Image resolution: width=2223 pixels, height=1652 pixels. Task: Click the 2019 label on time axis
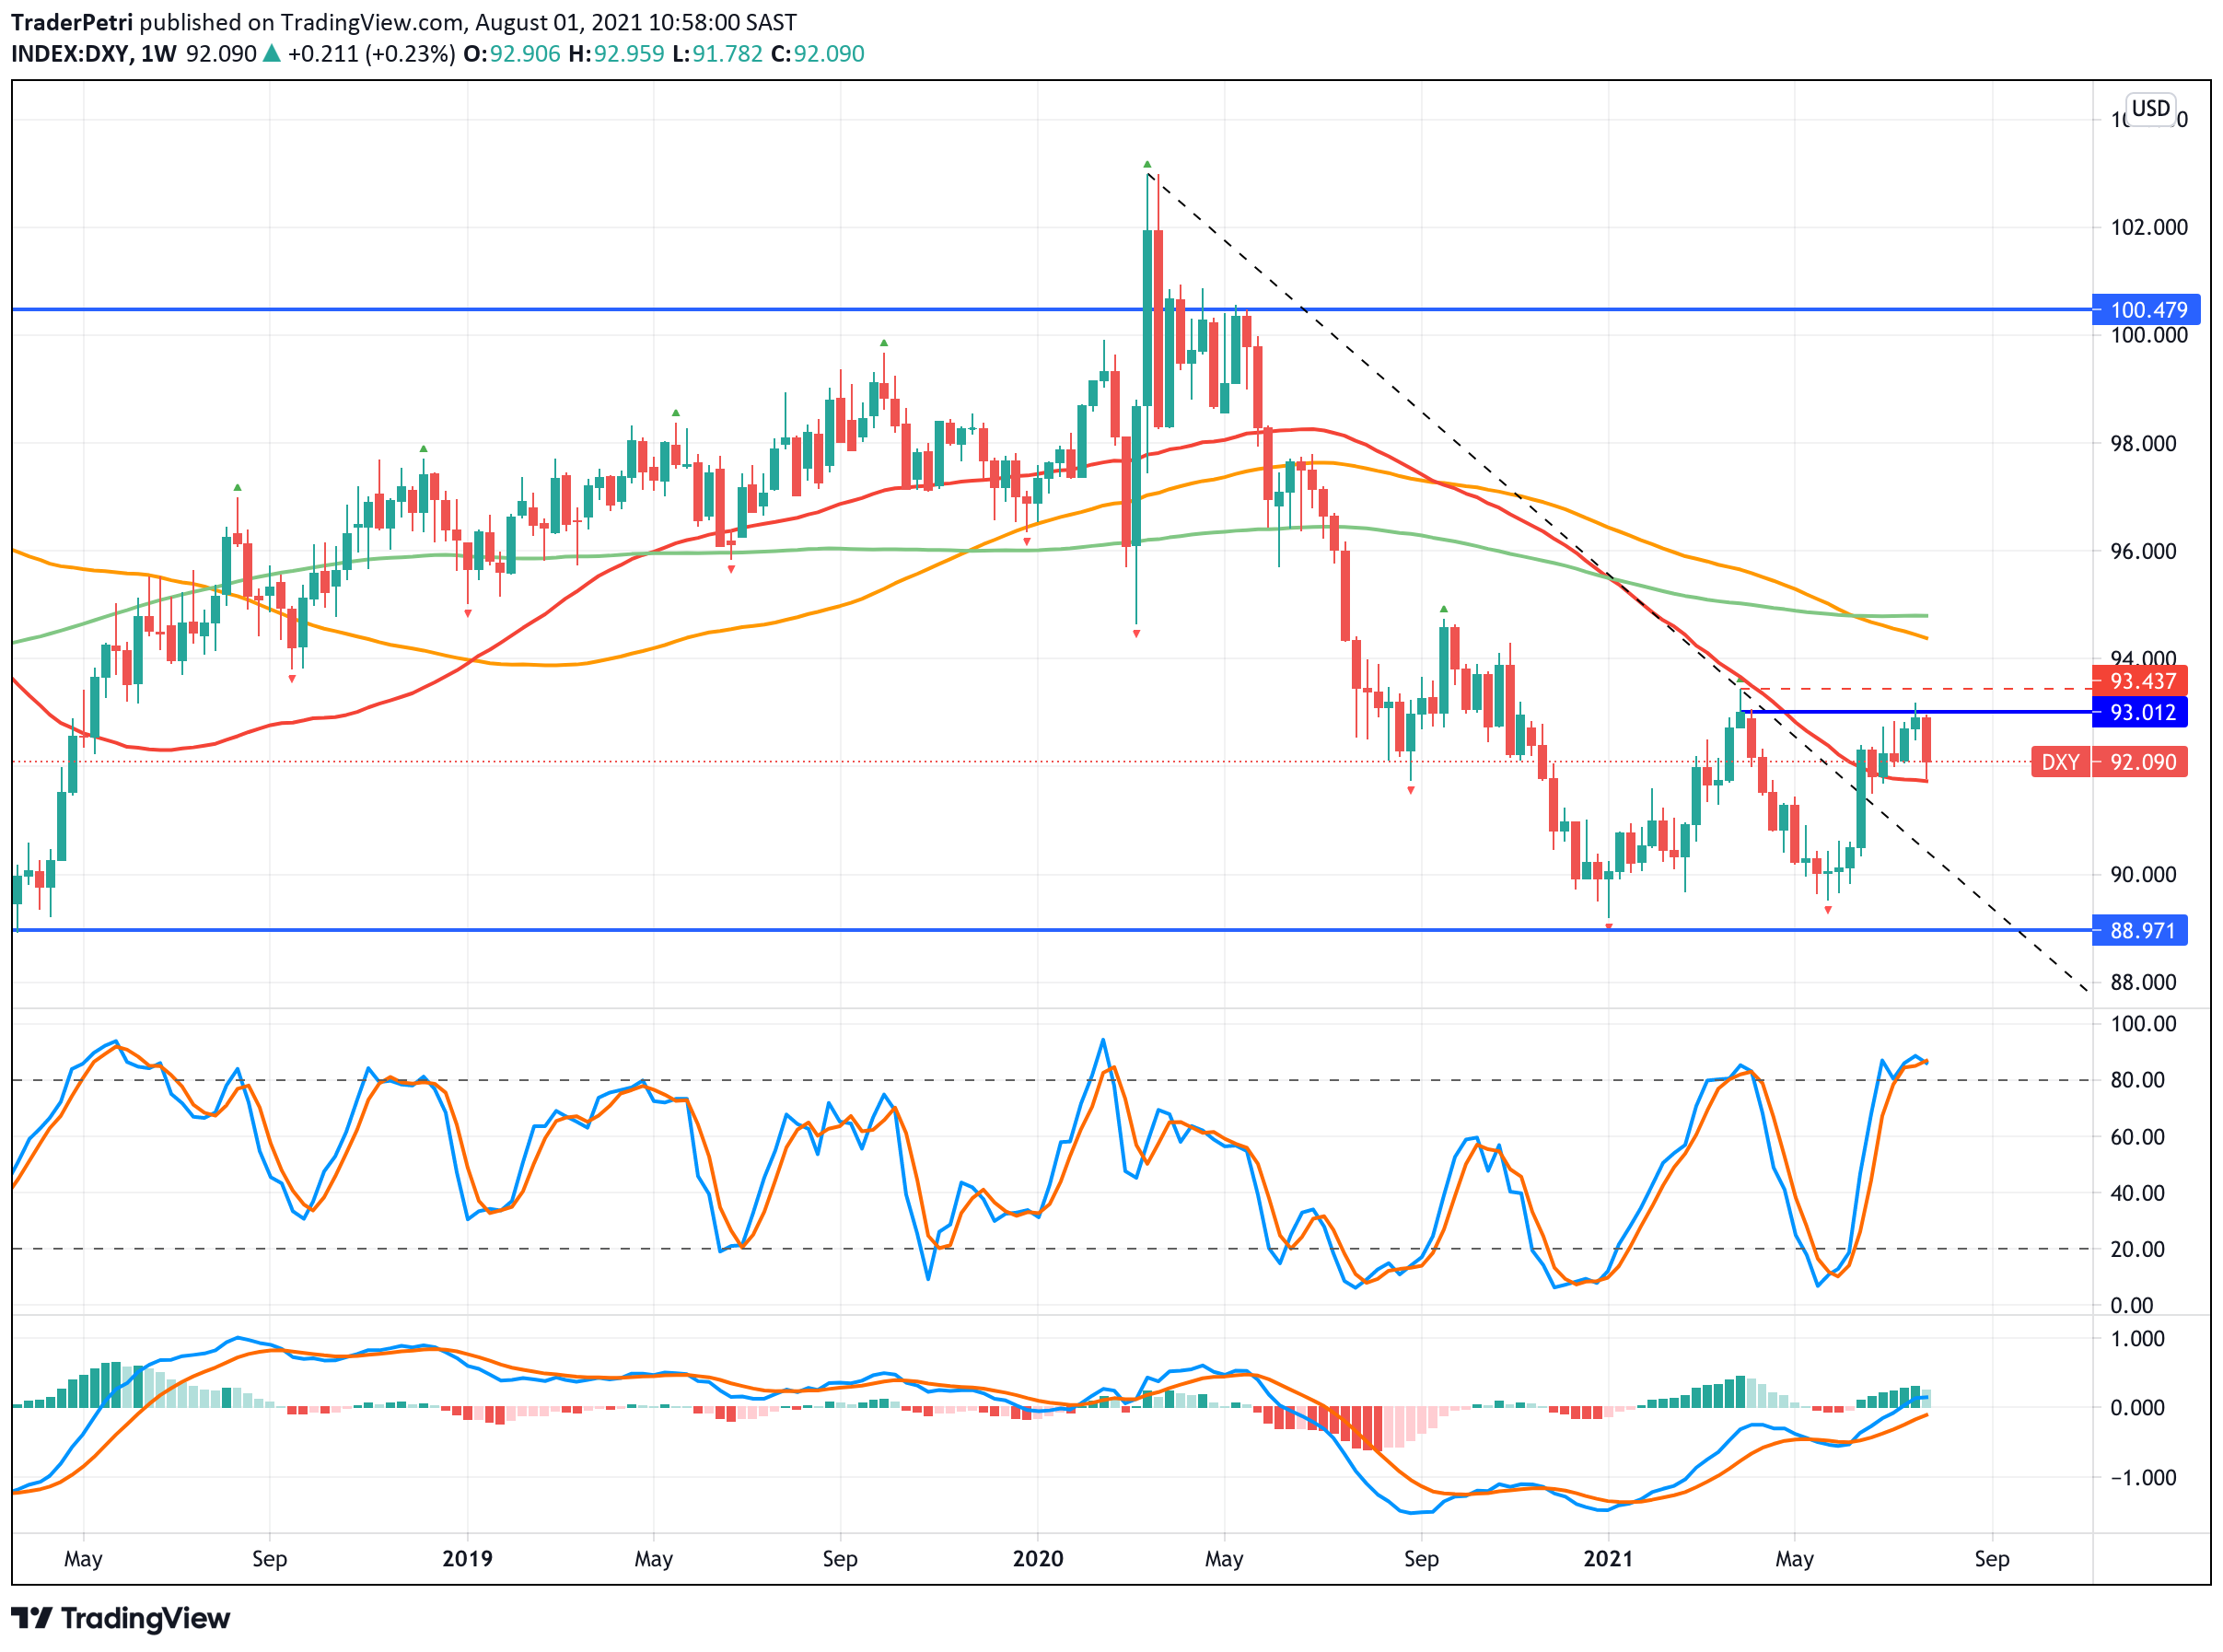(467, 1558)
